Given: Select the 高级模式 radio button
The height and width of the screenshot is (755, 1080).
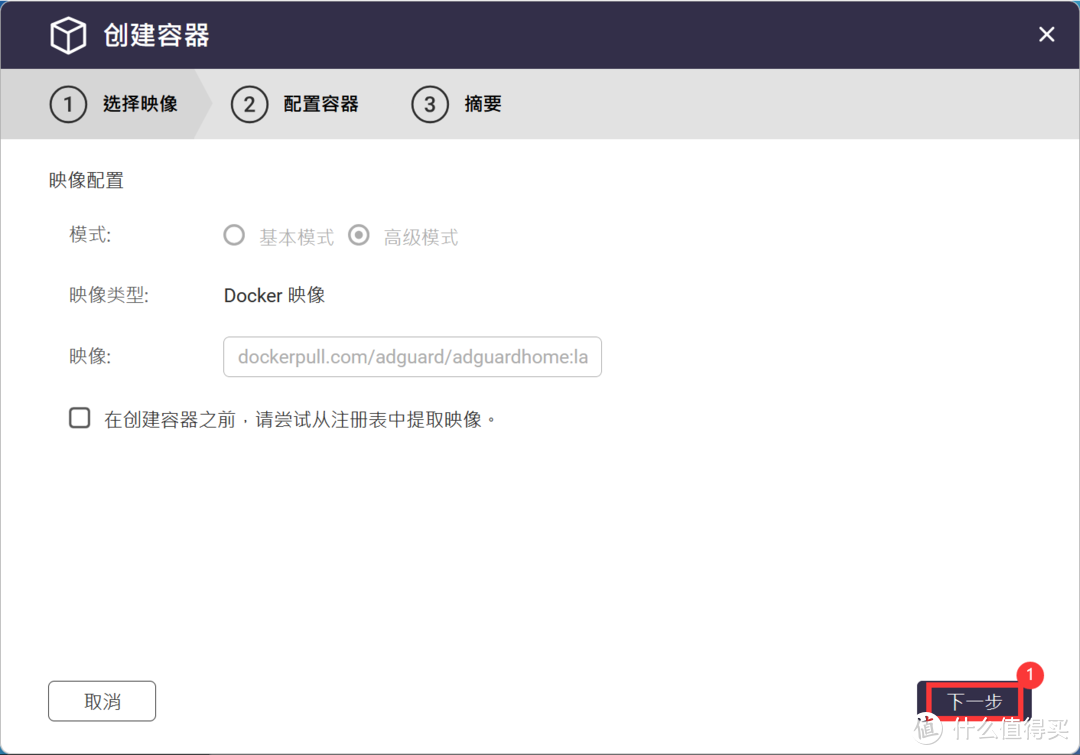Looking at the screenshot, I should click(358, 235).
